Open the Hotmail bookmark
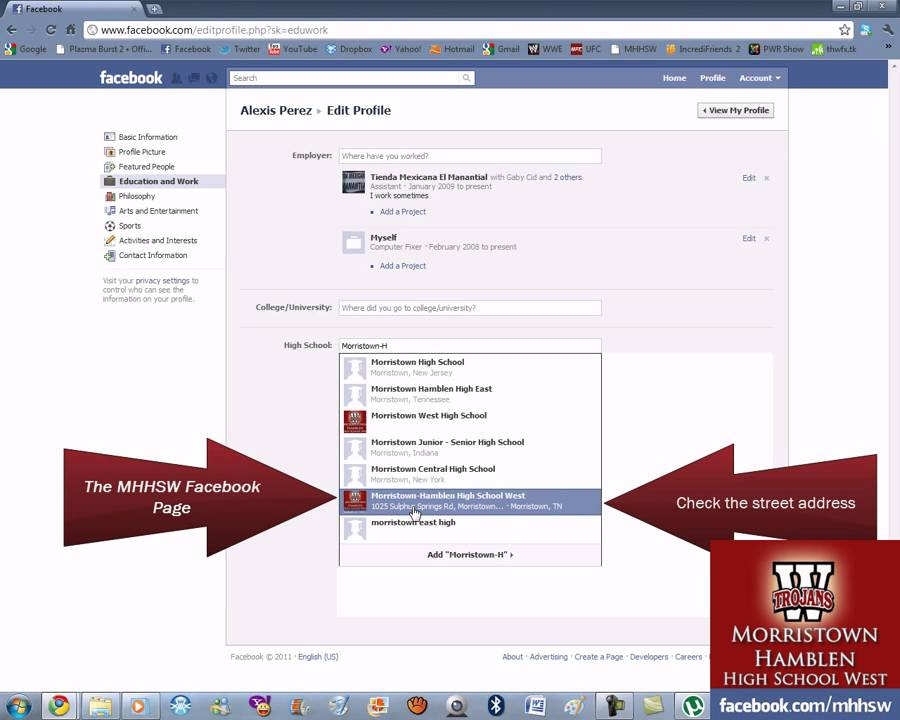The image size is (900, 720). click(x=452, y=49)
